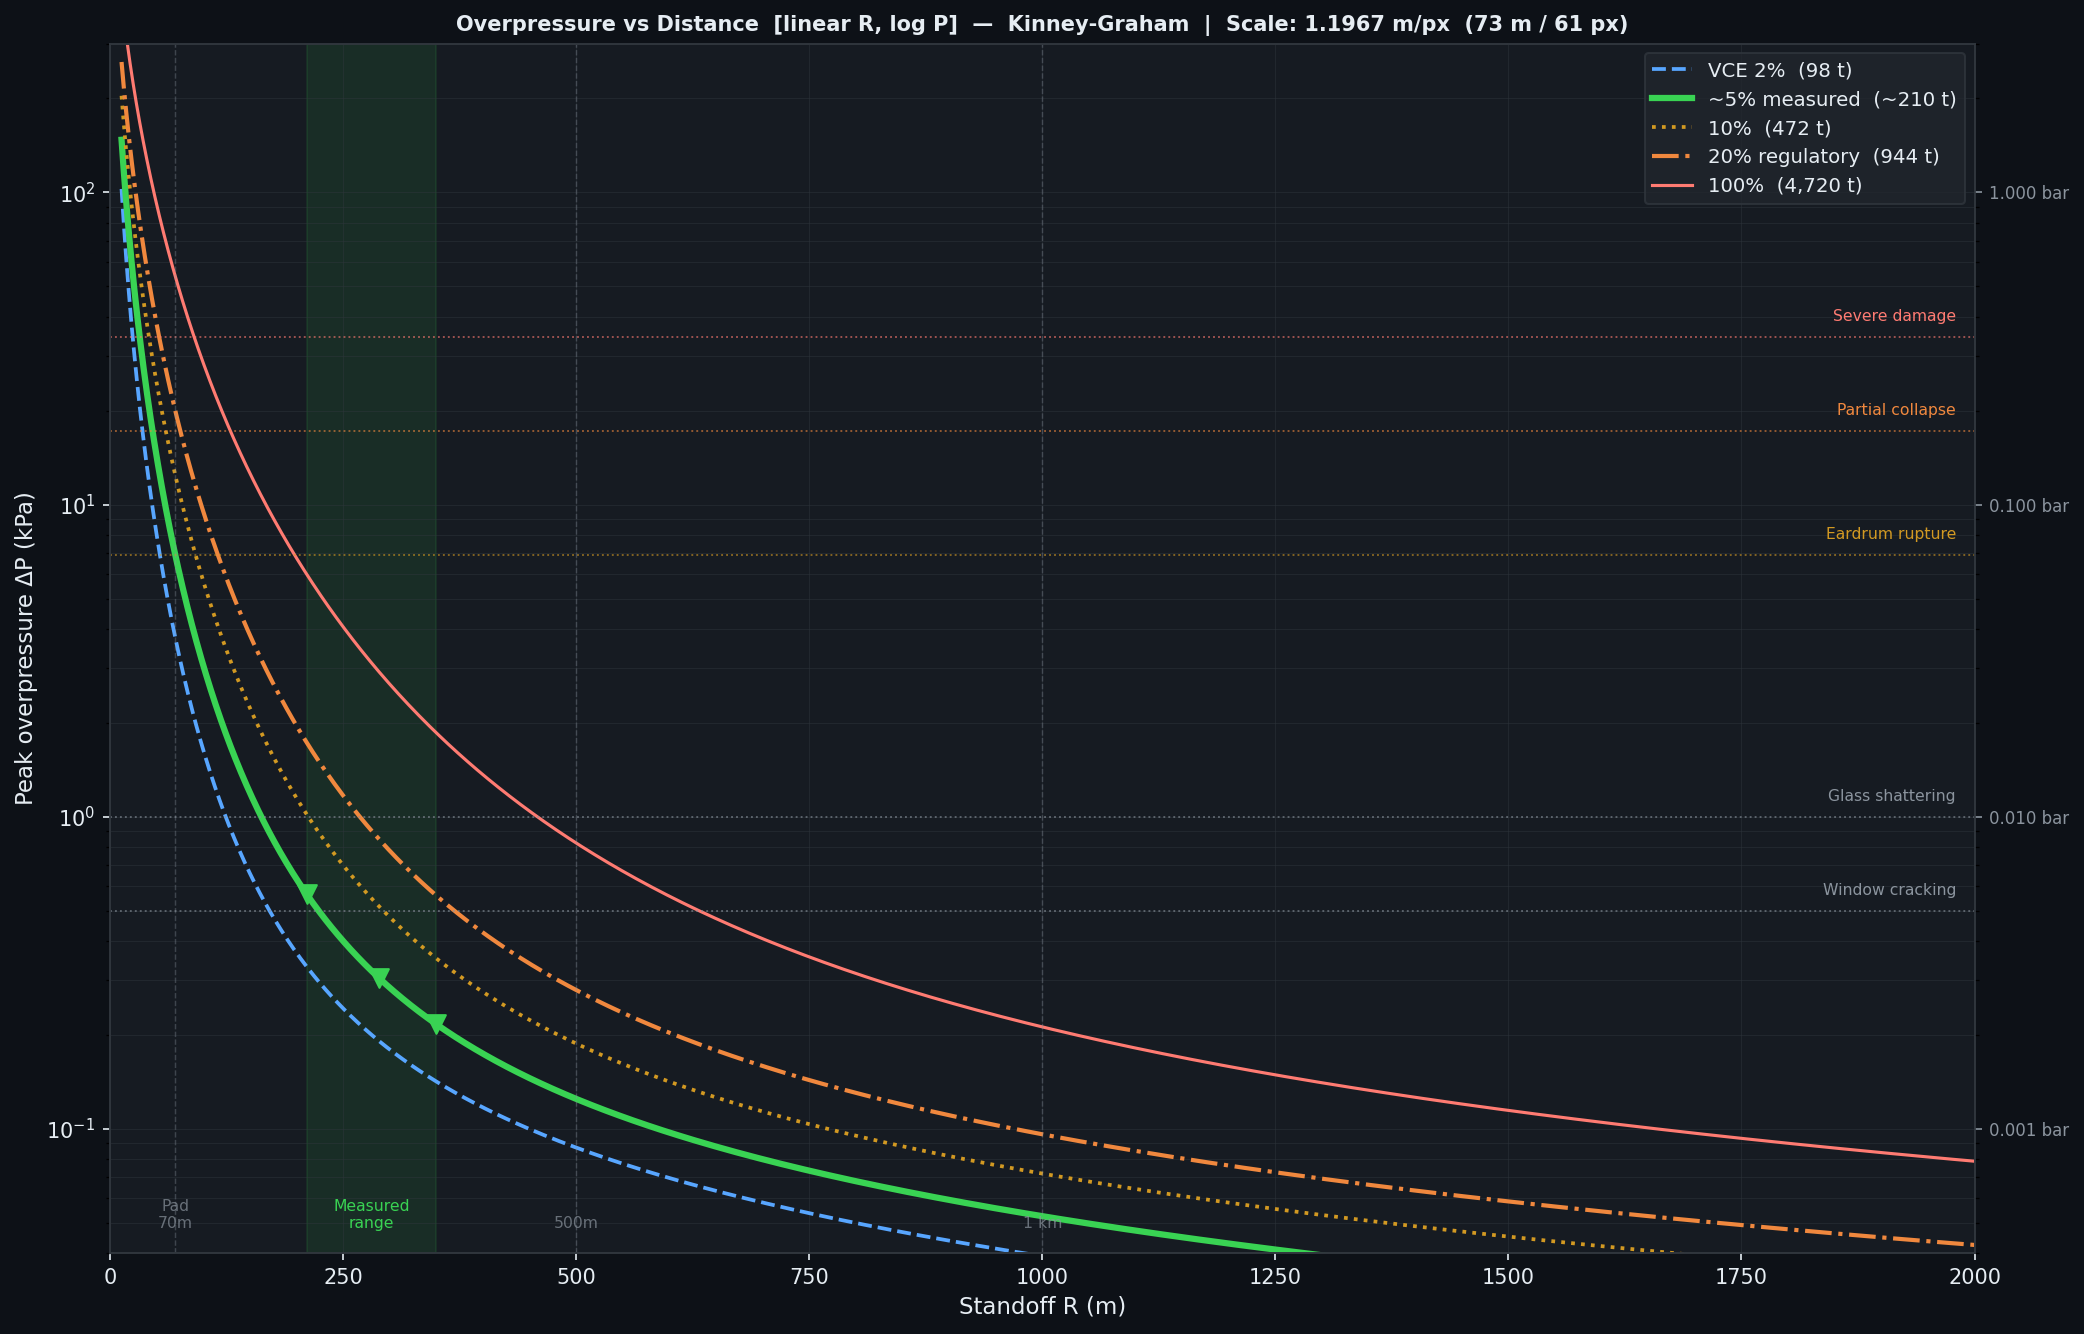
Task: Click the "Window cracking" threshold label
Action: click(1889, 890)
